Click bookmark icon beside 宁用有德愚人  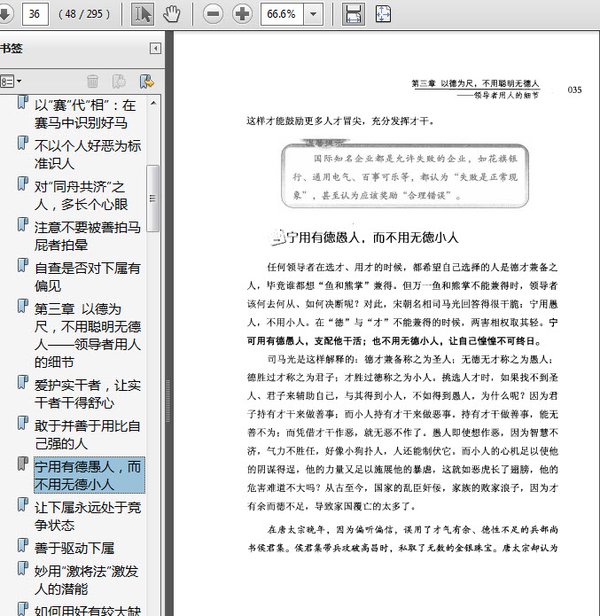pyautogui.click(x=23, y=464)
